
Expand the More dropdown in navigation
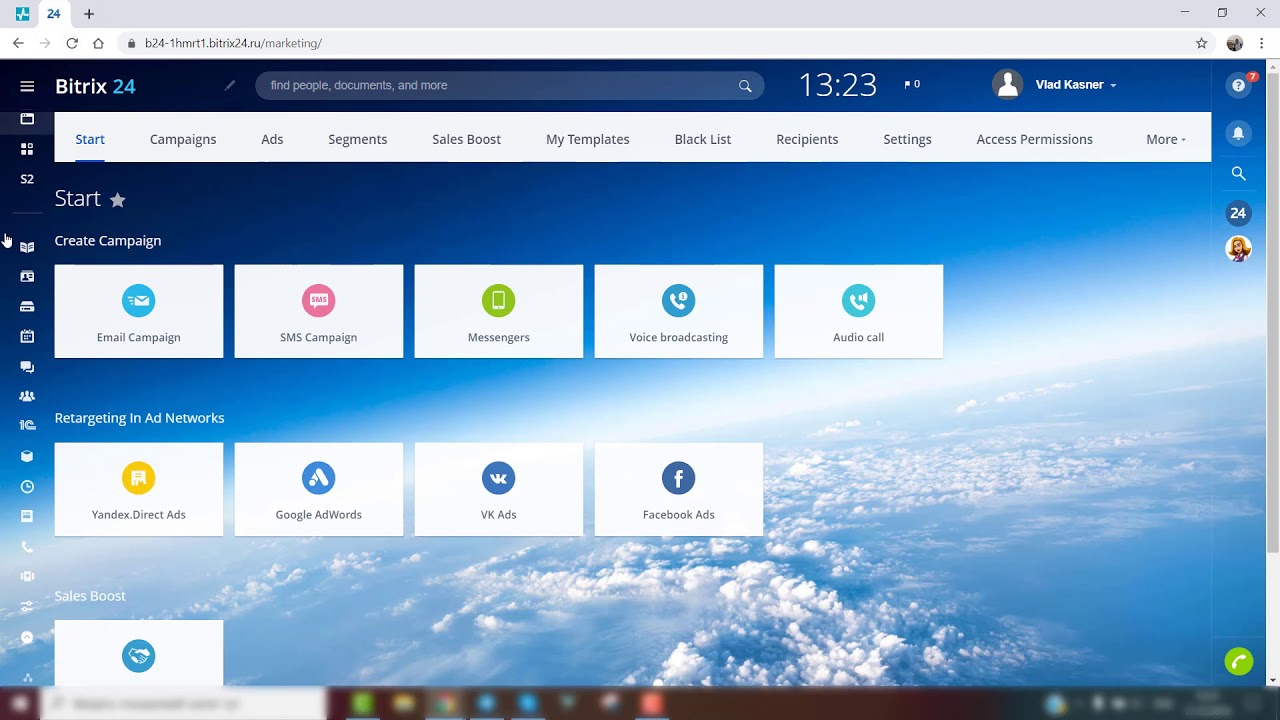point(1166,139)
